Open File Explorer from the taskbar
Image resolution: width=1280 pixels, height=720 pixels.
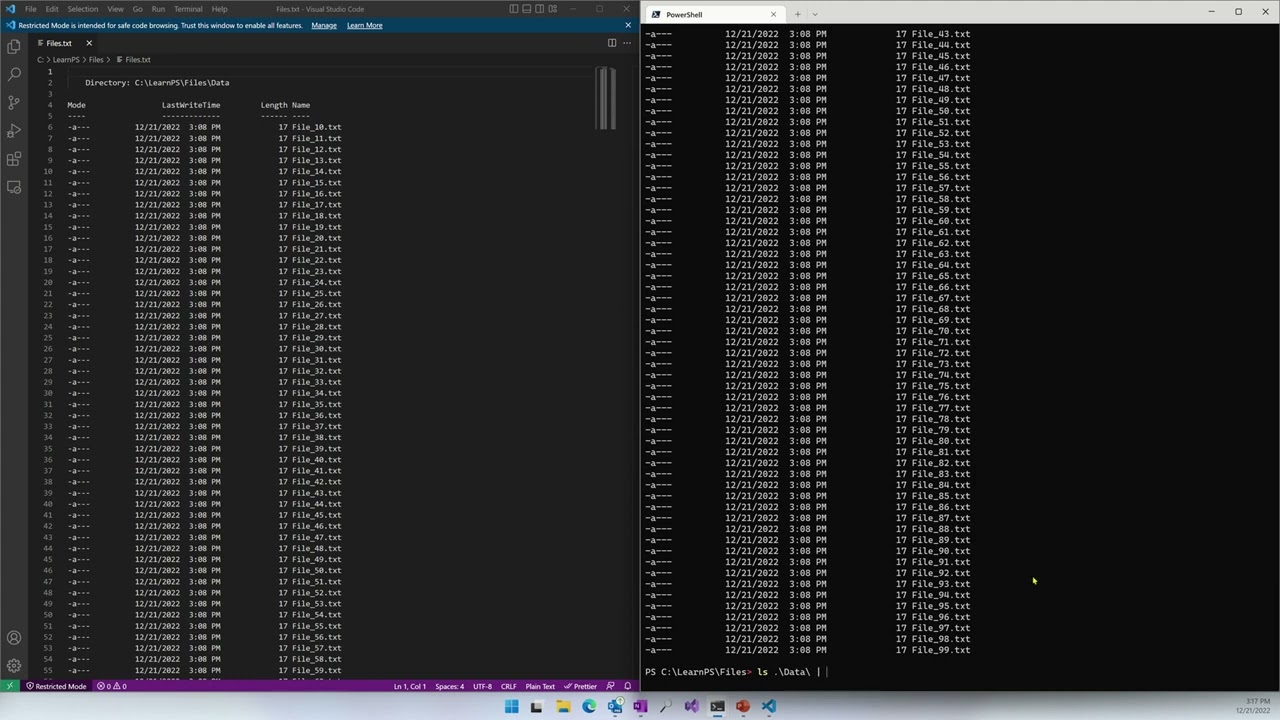pyautogui.click(x=563, y=706)
